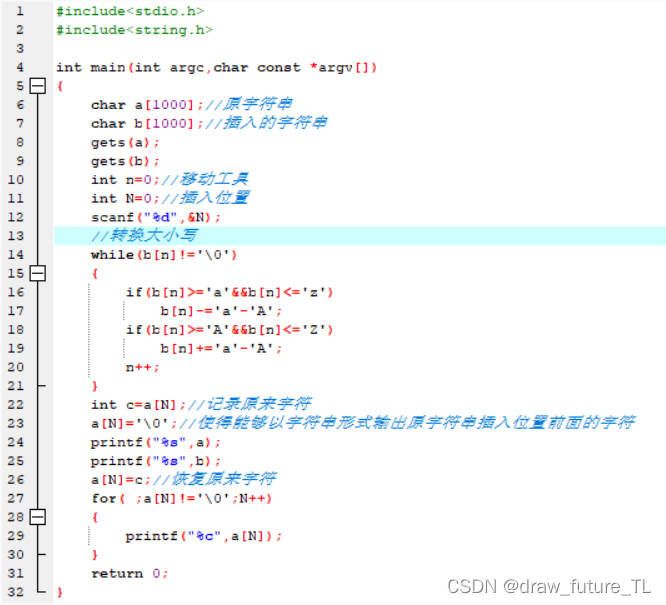Click the comment //原字符串
666x605 pixels.
(248, 104)
